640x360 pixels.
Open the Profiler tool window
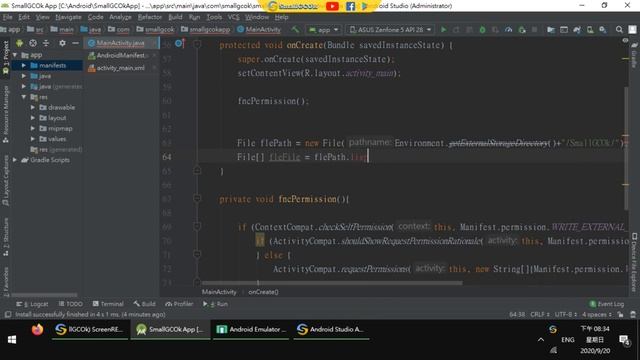click(179, 304)
